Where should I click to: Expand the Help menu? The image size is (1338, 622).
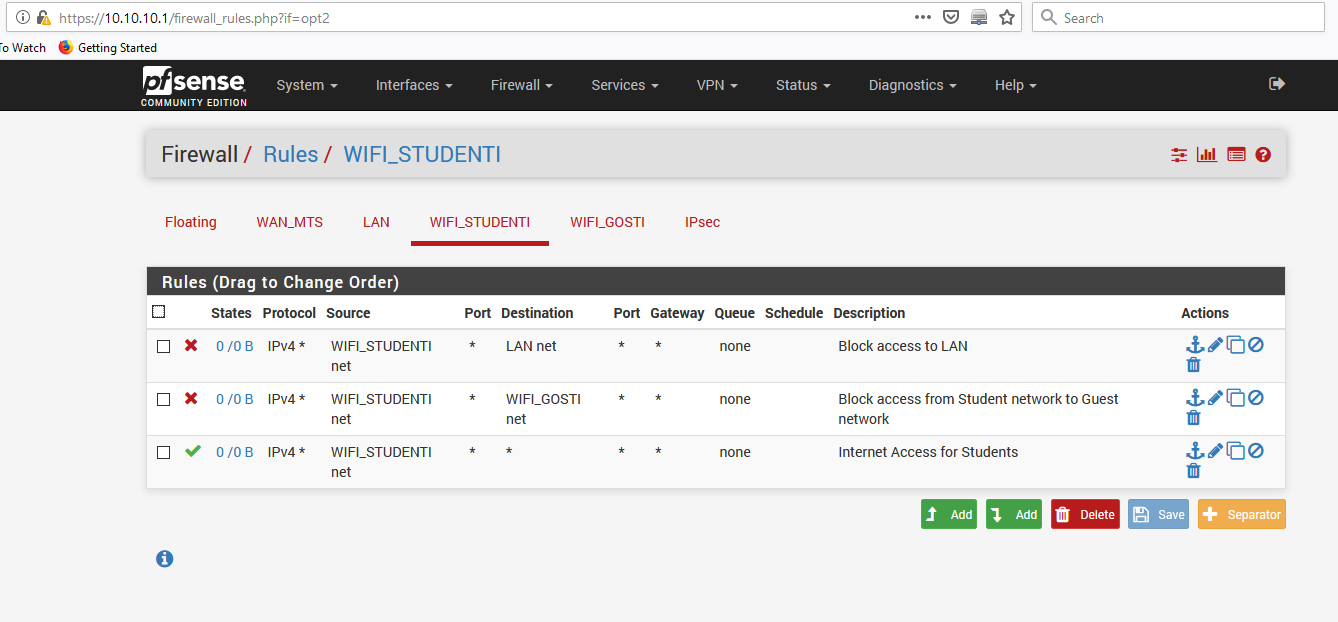1016,85
